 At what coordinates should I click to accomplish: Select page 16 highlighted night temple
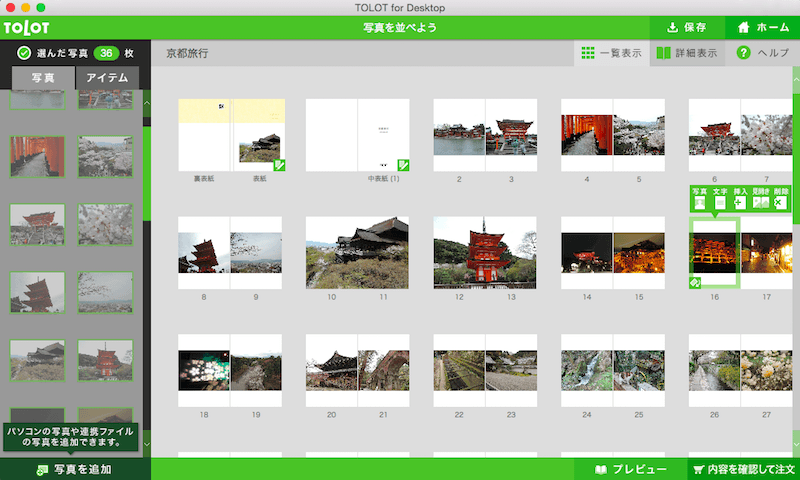[714, 252]
